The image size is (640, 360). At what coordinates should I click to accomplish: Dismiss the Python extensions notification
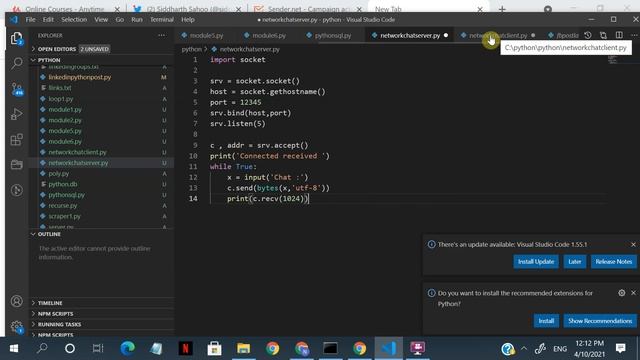(633, 293)
